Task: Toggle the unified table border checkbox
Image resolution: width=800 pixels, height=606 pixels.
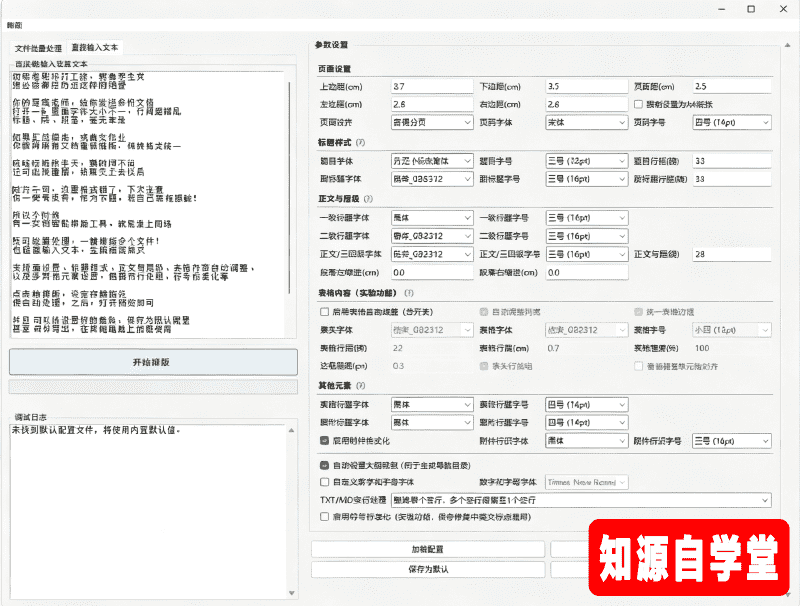Action: (638, 312)
